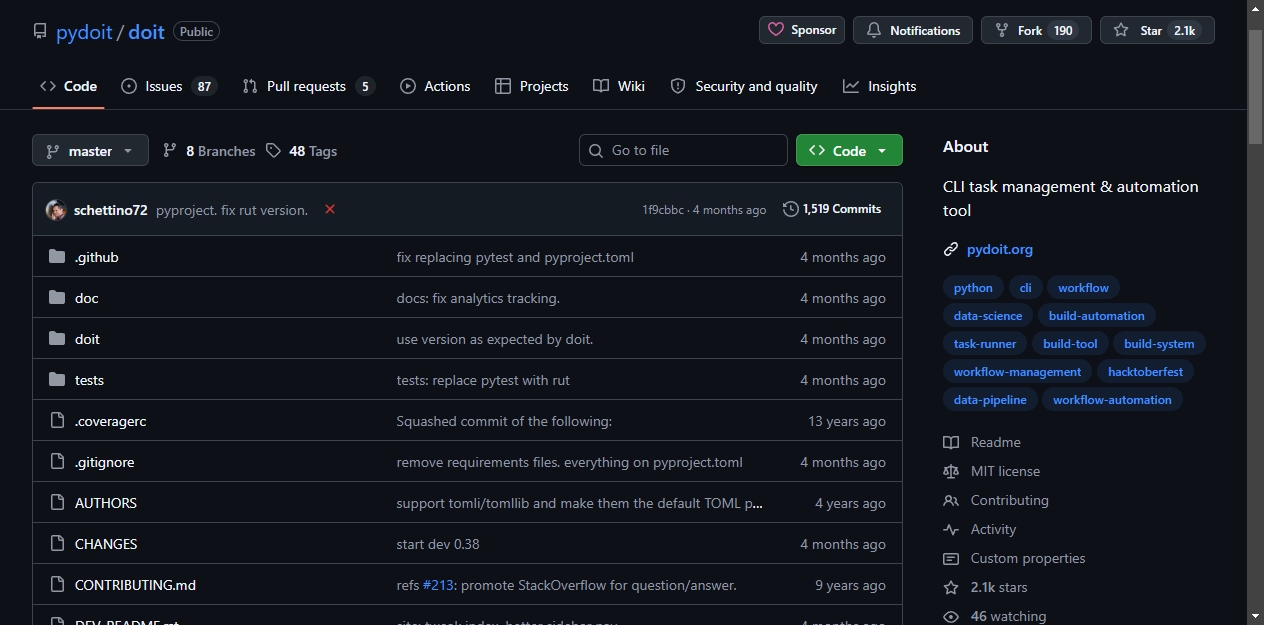Select the task-runner topic tag
The image size is (1264, 625).
[985, 343]
